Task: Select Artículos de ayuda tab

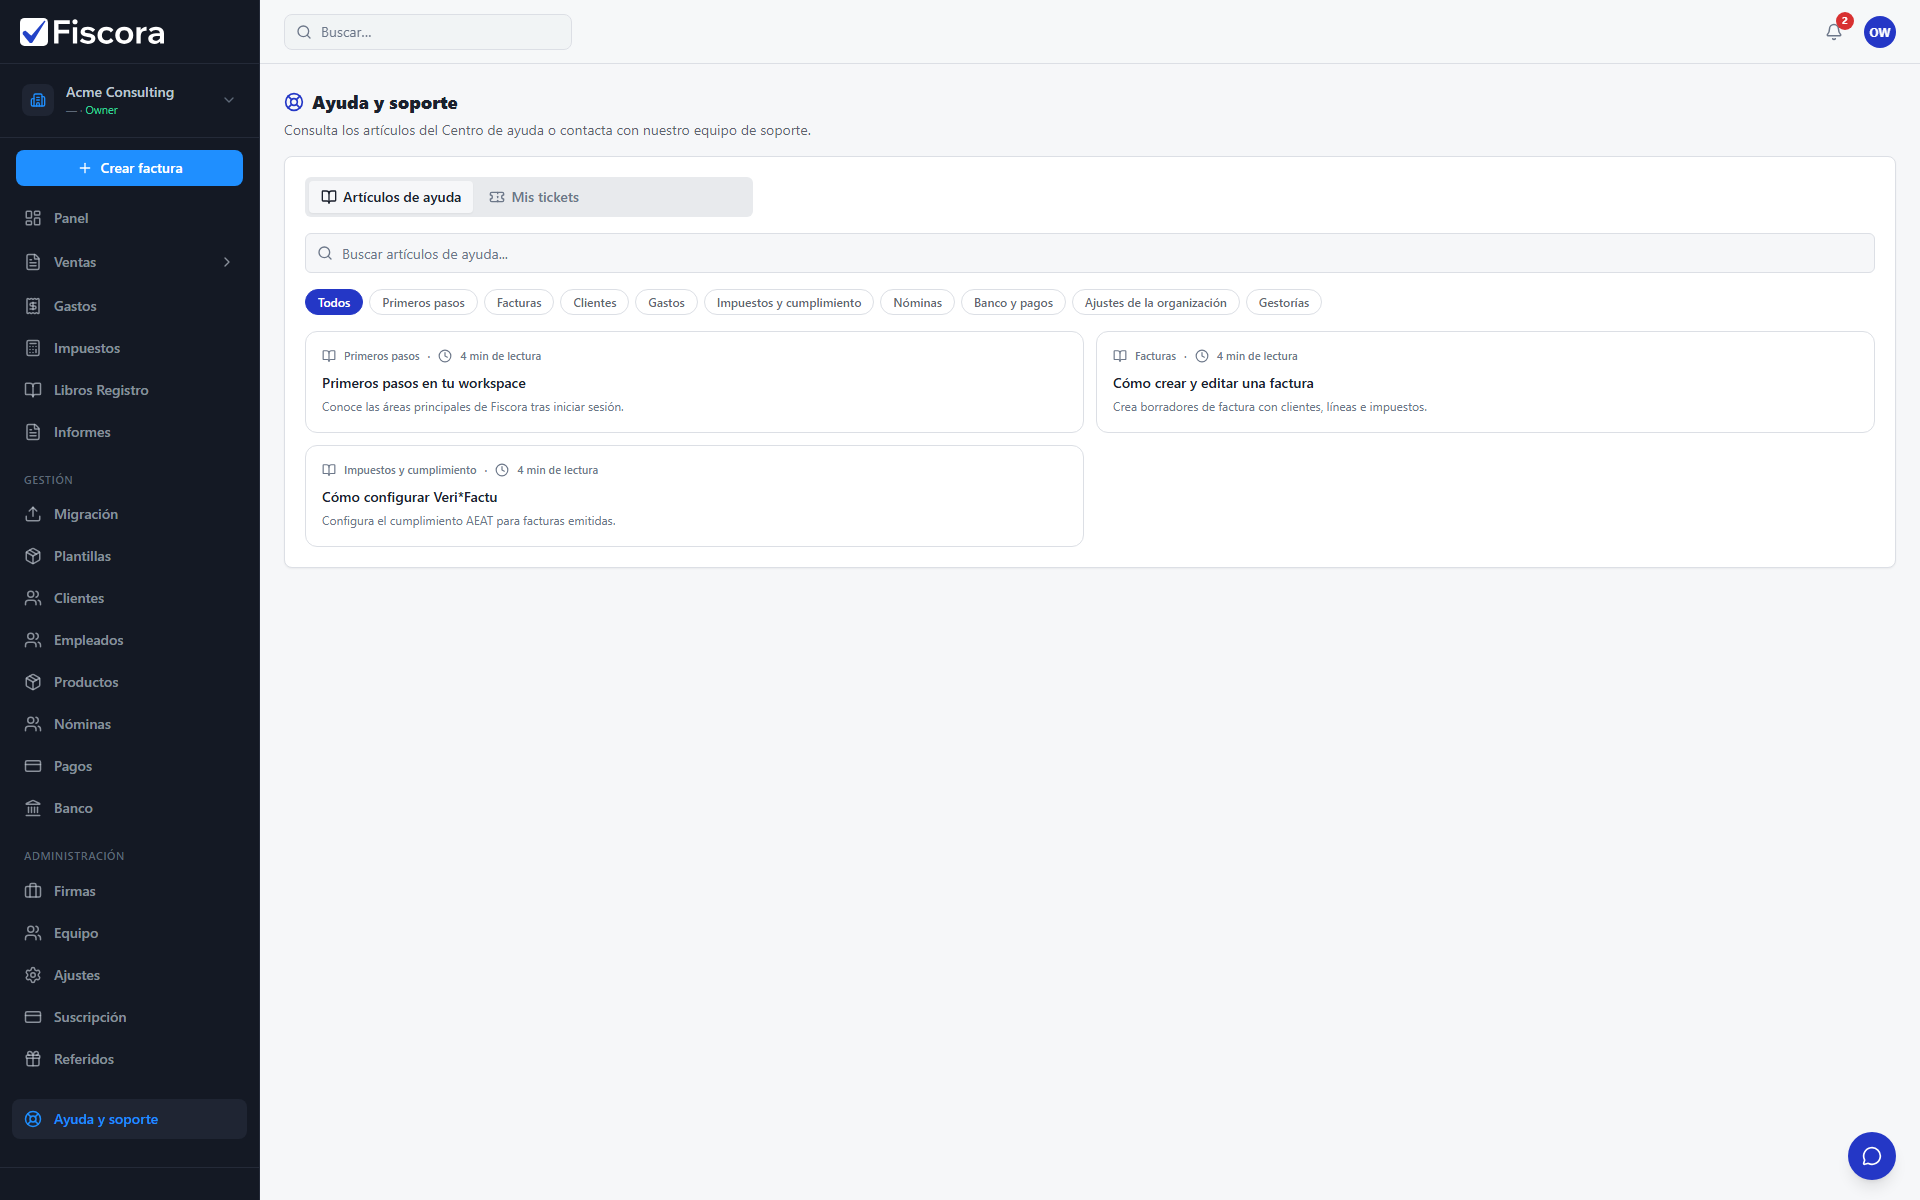Action: 391,197
